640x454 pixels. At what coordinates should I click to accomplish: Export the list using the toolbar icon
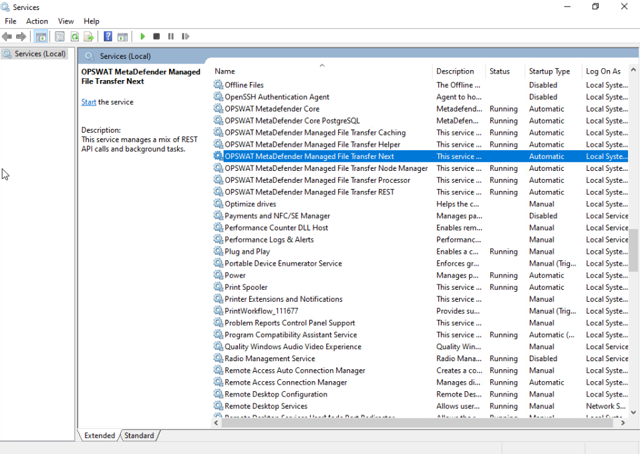pyautogui.click(x=89, y=37)
